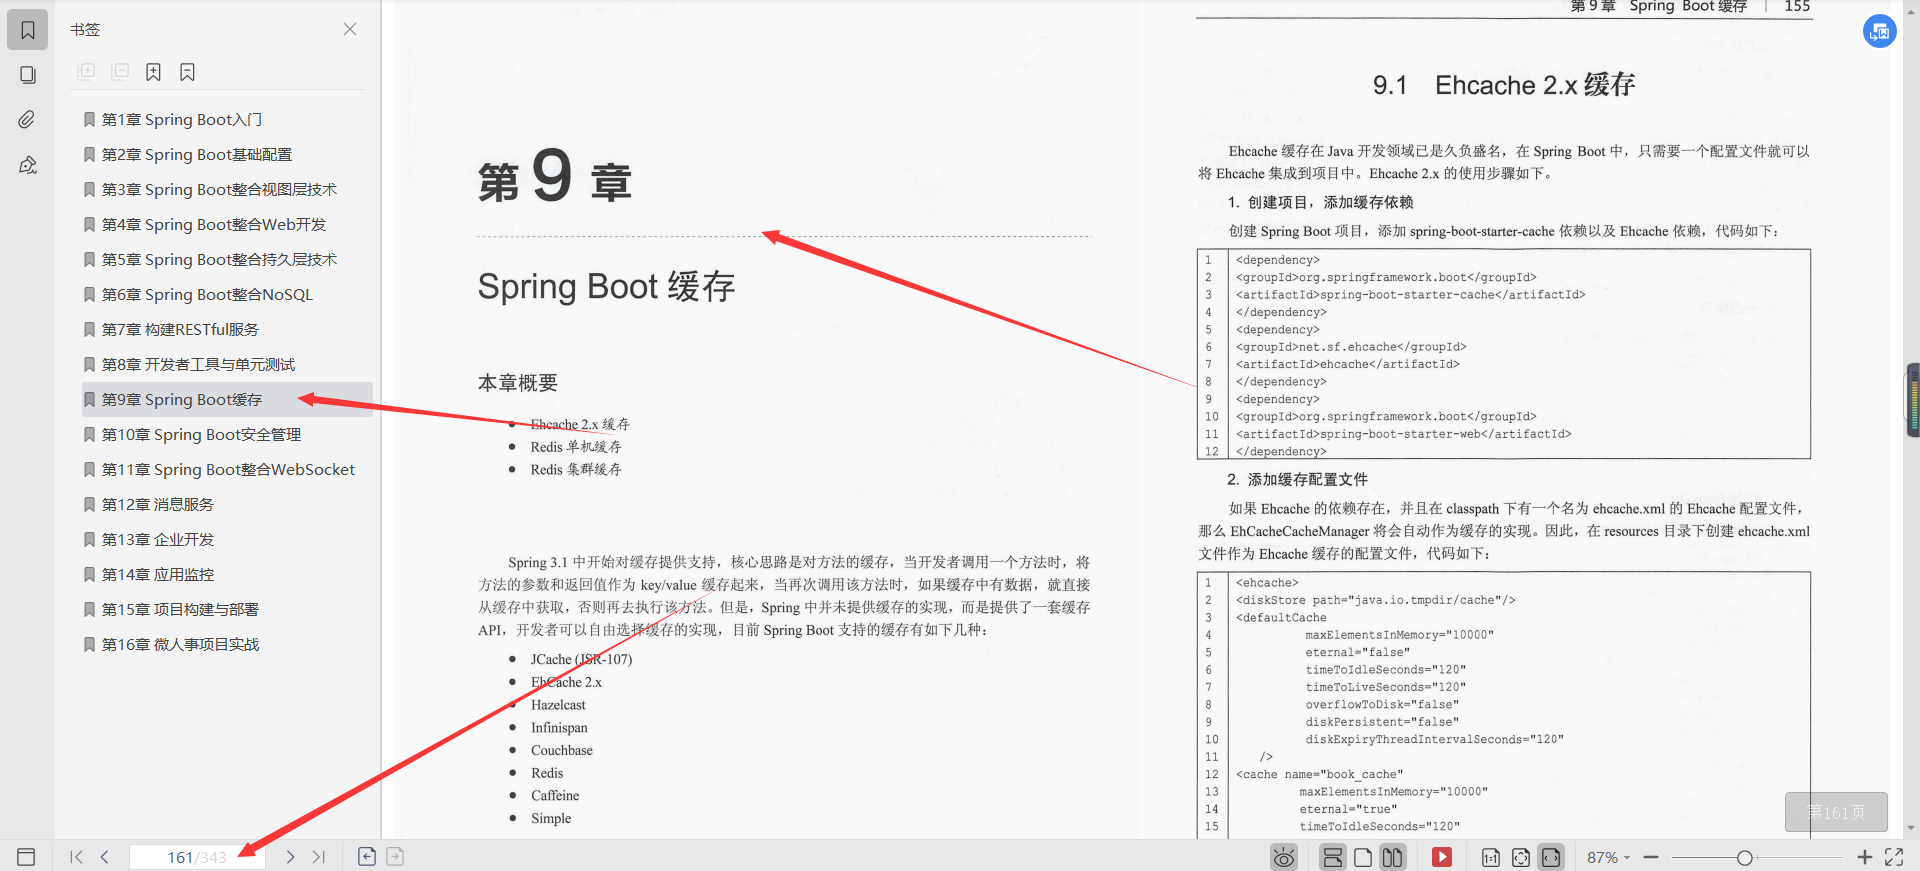Open bookmark 第1章 Spring Boot入门
Screen dimensions: 1920x871
(x=227, y=119)
